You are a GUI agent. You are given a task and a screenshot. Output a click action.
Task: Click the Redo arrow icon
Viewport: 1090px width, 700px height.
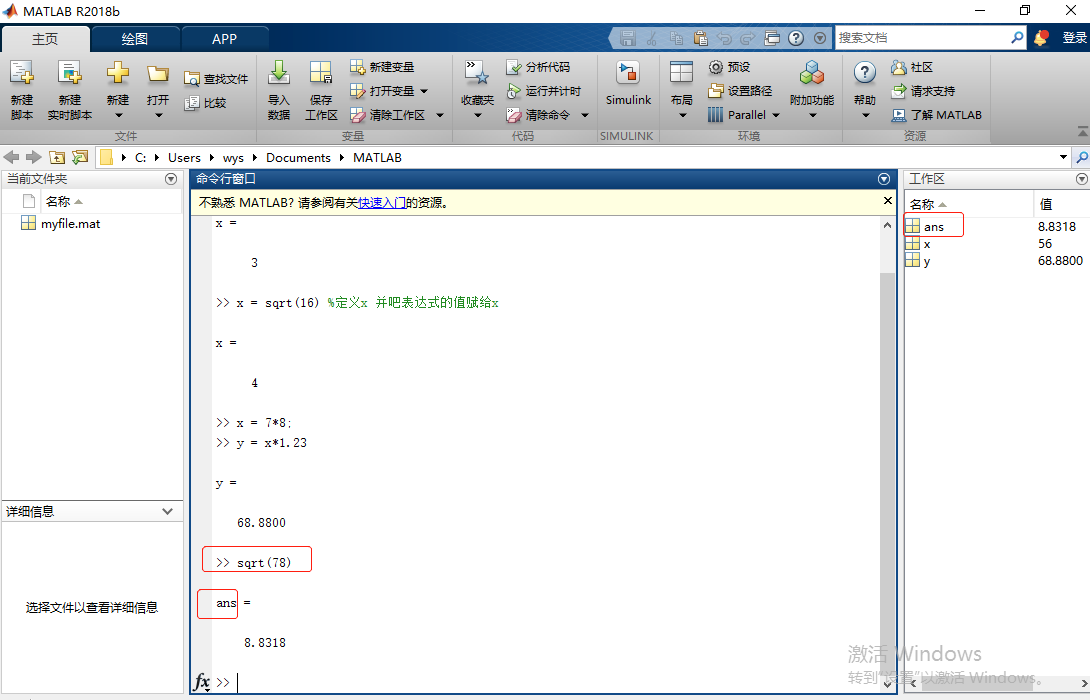(x=748, y=38)
